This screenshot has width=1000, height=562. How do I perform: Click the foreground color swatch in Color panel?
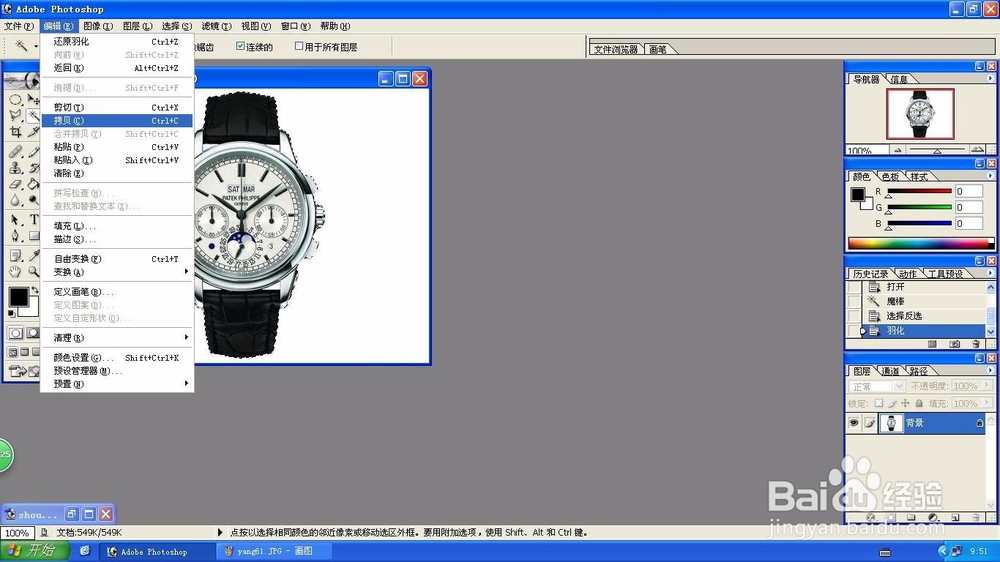point(858,195)
